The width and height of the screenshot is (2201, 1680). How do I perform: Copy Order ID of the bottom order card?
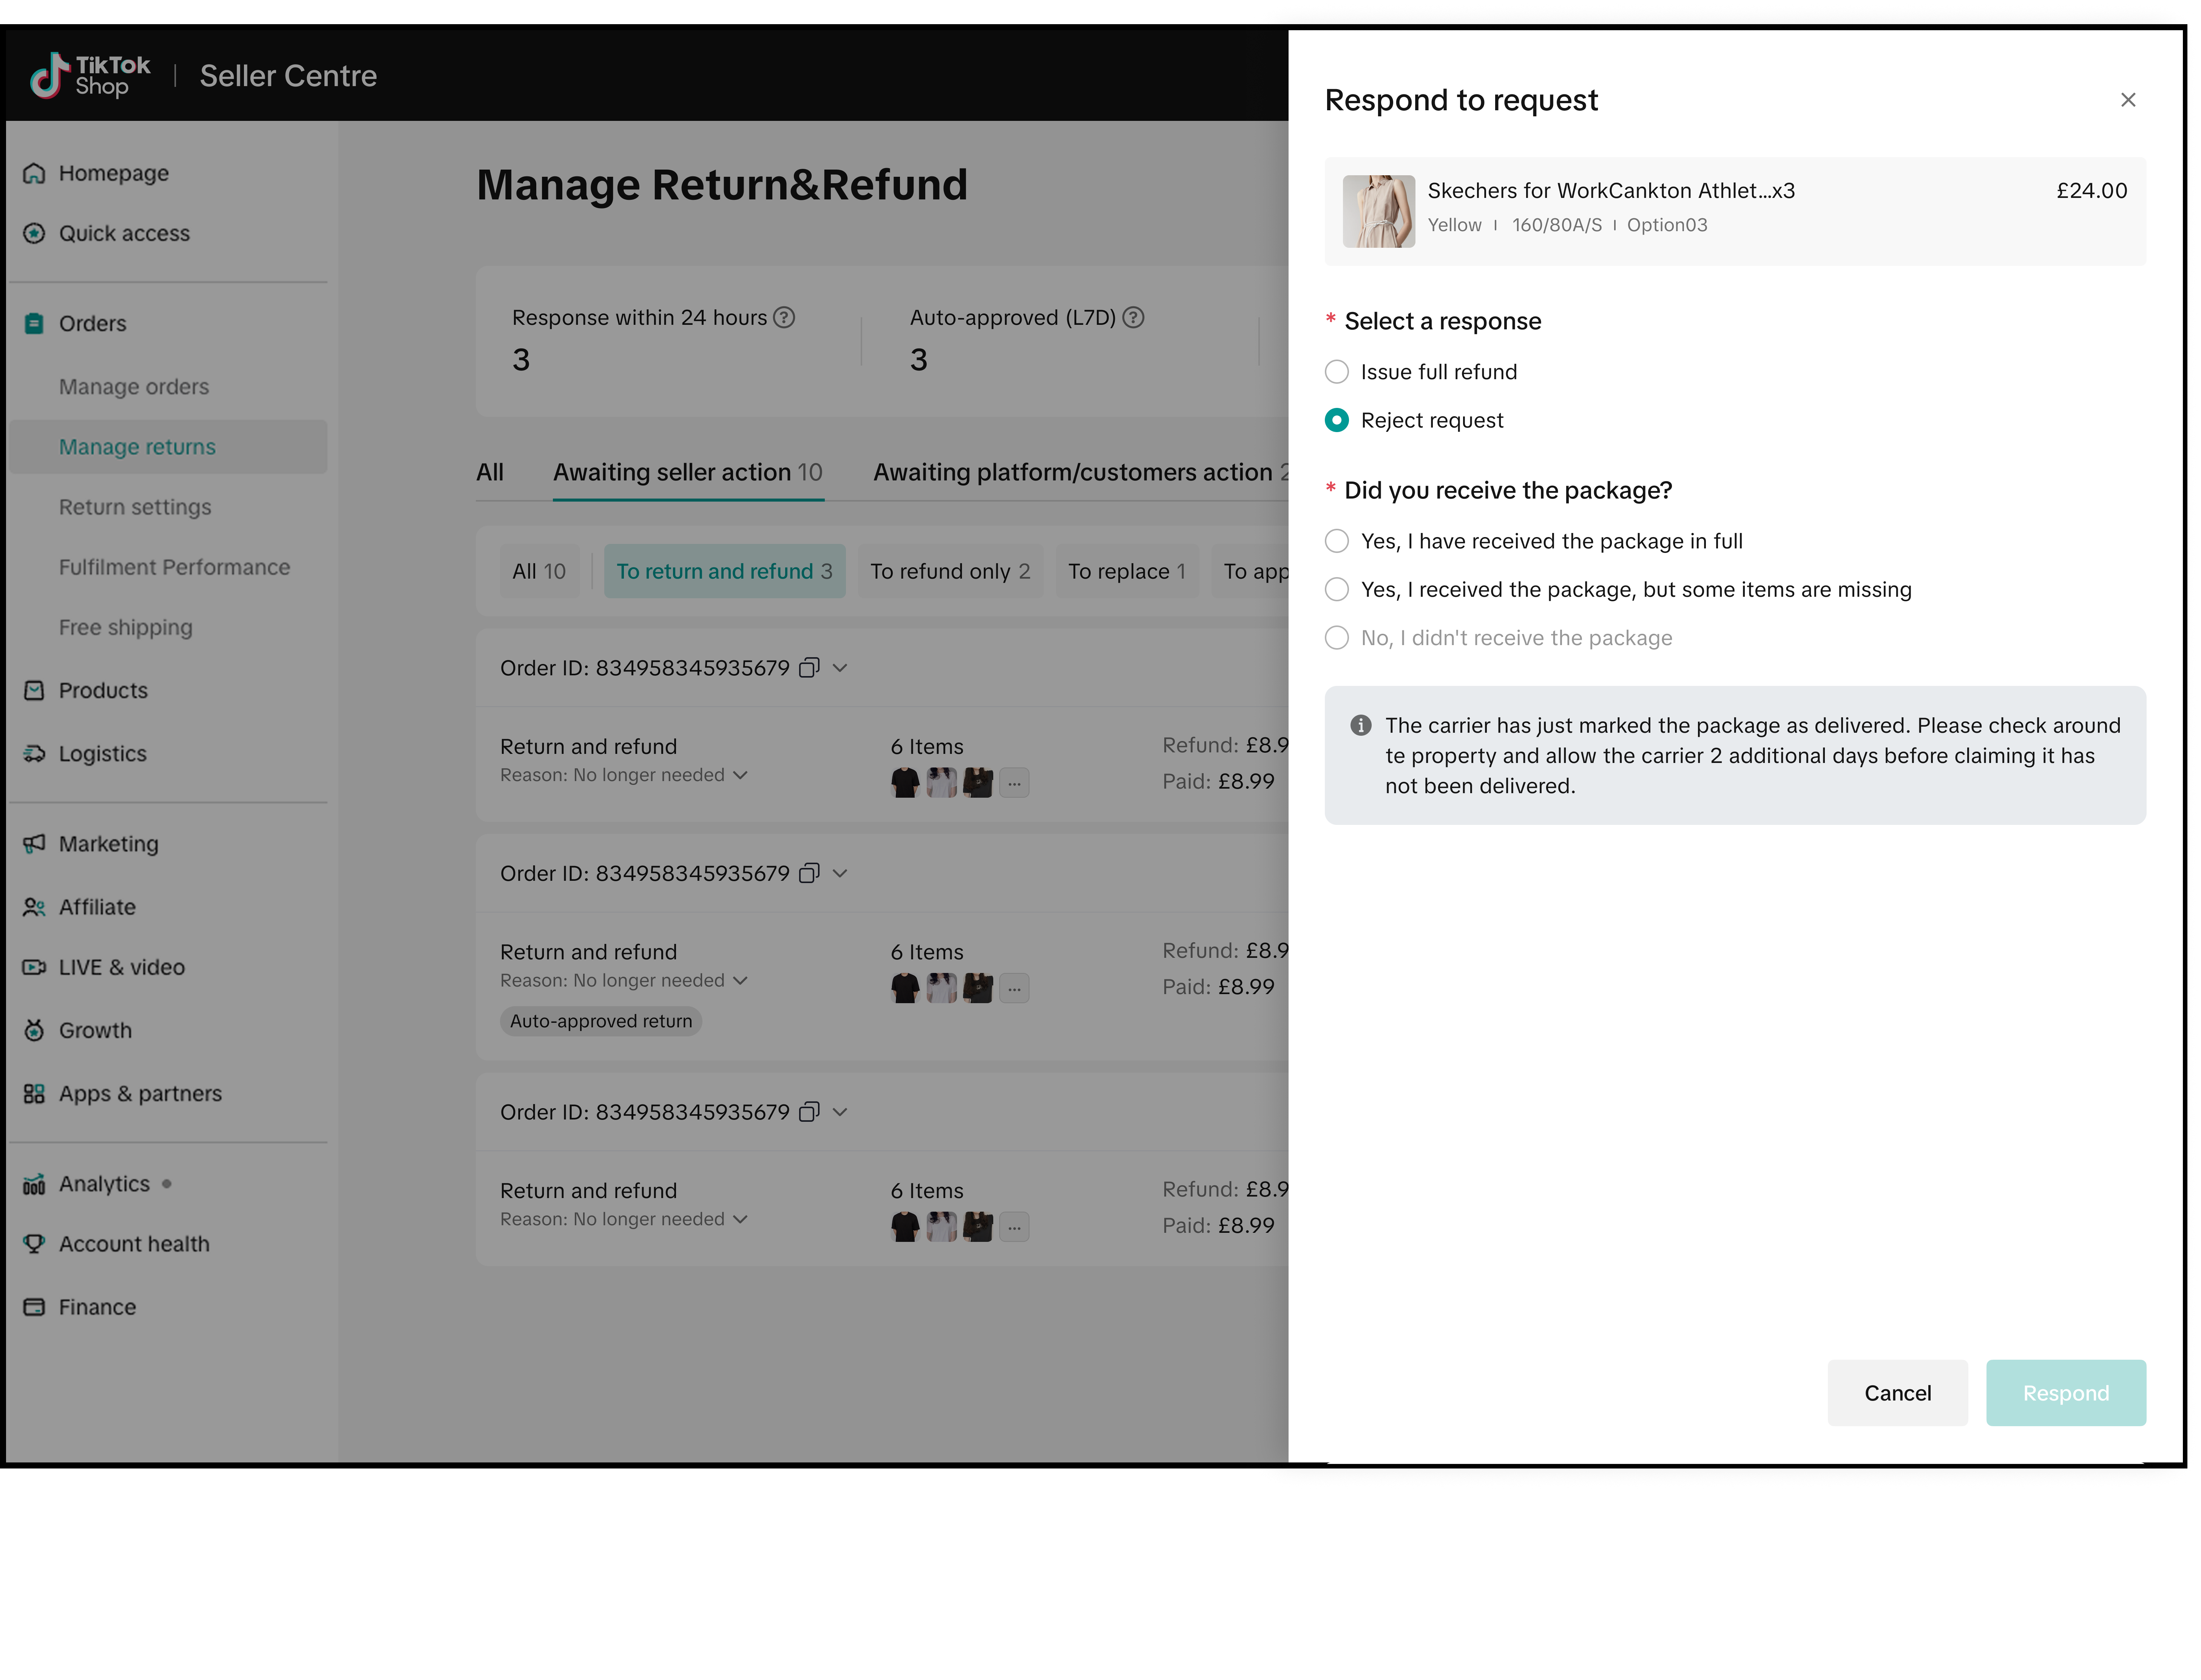pos(809,1112)
